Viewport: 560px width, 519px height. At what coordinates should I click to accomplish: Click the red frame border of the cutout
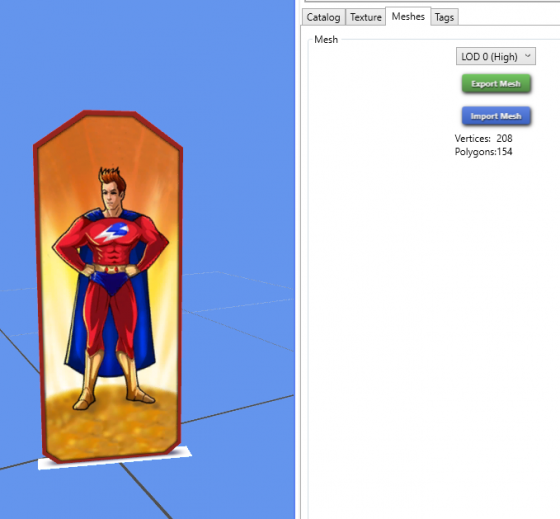click(x=36, y=286)
